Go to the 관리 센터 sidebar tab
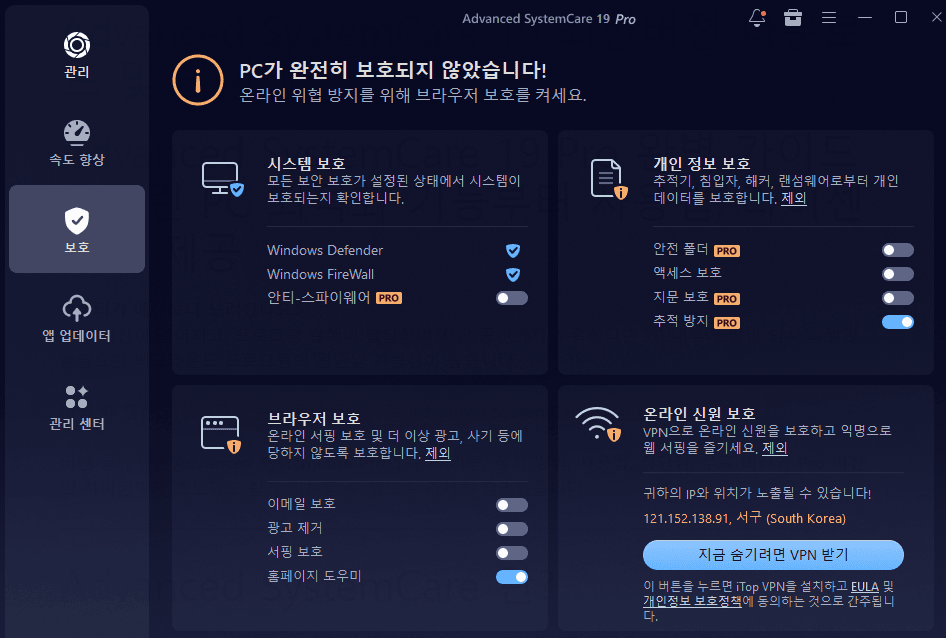The image size is (946, 638). pyautogui.click(x=77, y=407)
